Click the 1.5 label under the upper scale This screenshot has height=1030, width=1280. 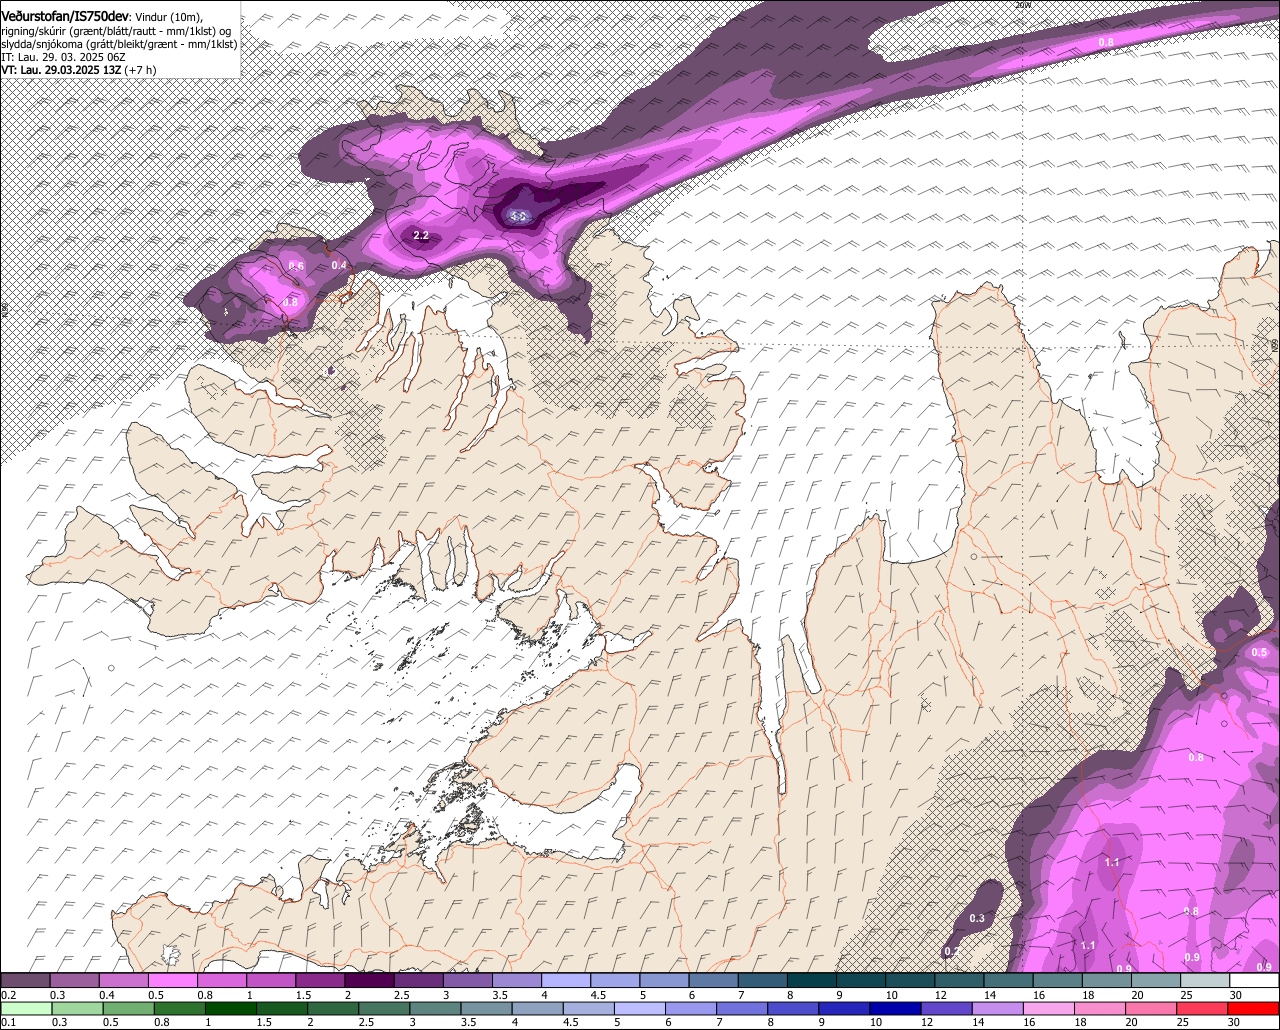pyautogui.click(x=303, y=996)
